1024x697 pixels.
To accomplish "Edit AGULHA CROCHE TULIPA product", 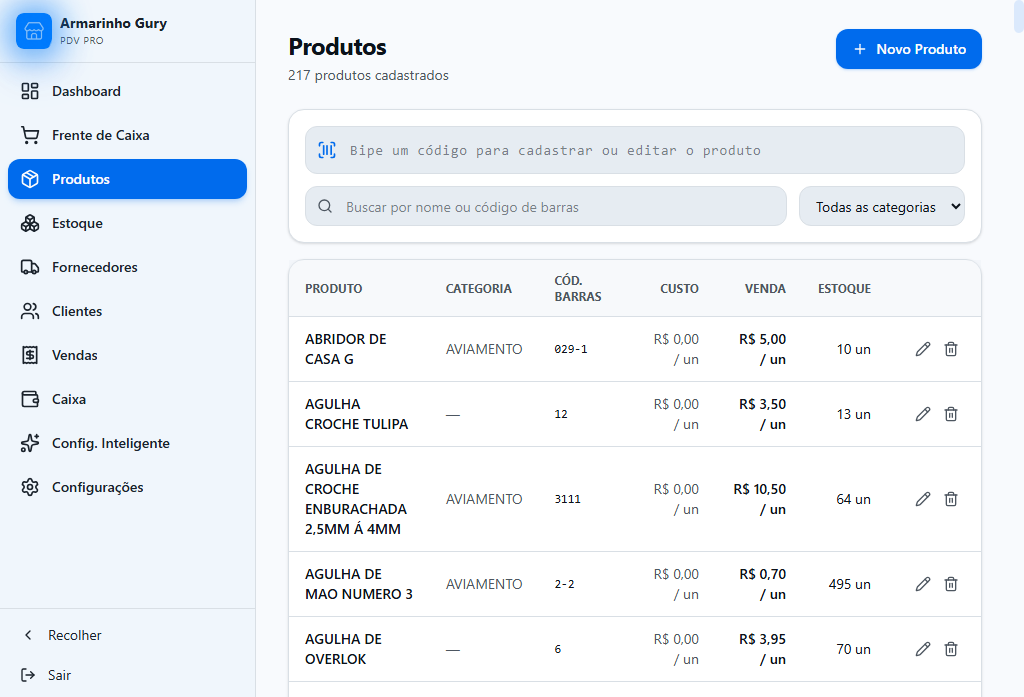I will point(923,414).
